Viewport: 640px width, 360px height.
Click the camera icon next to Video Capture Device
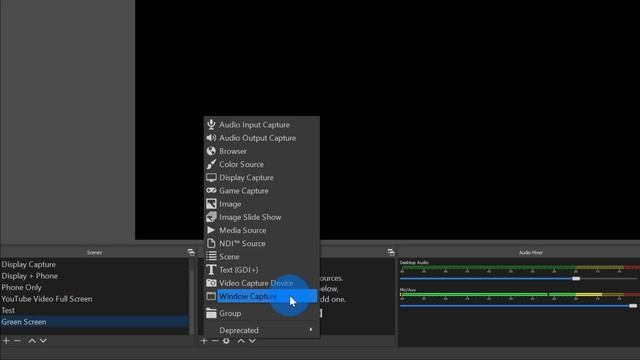pos(211,283)
